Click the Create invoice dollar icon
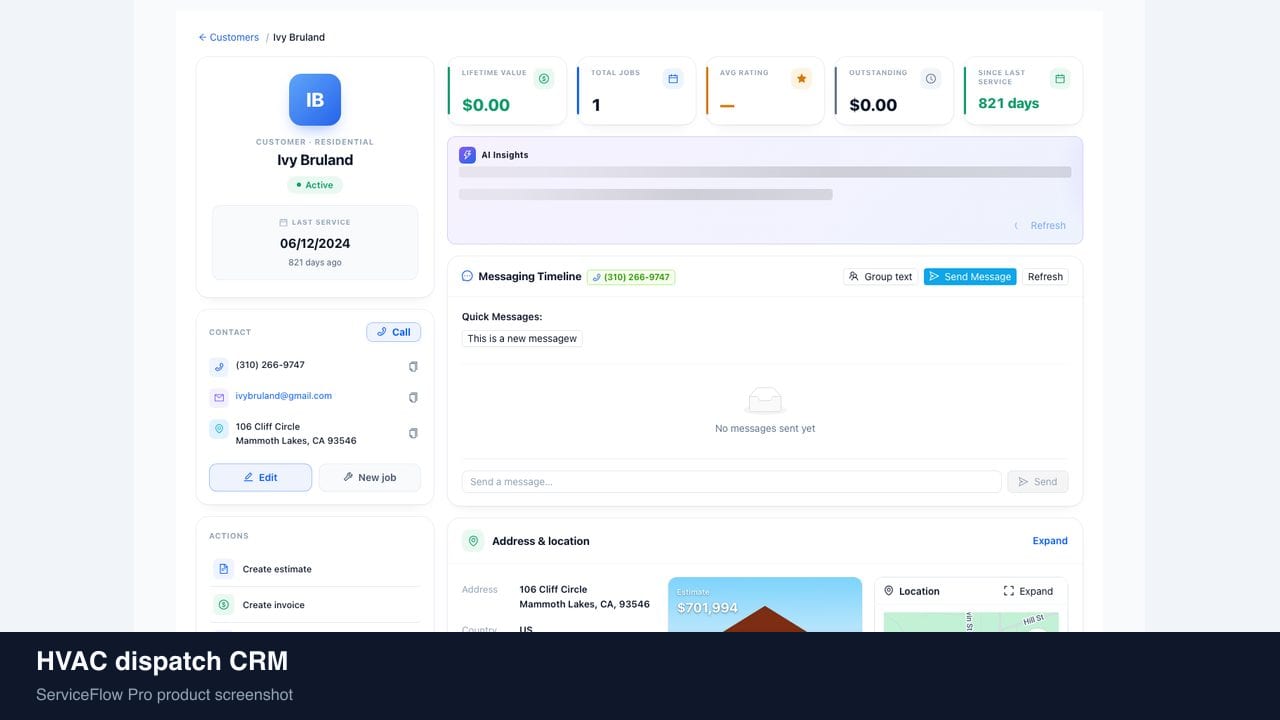Viewport: 1280px width, 720px height. 224,605
